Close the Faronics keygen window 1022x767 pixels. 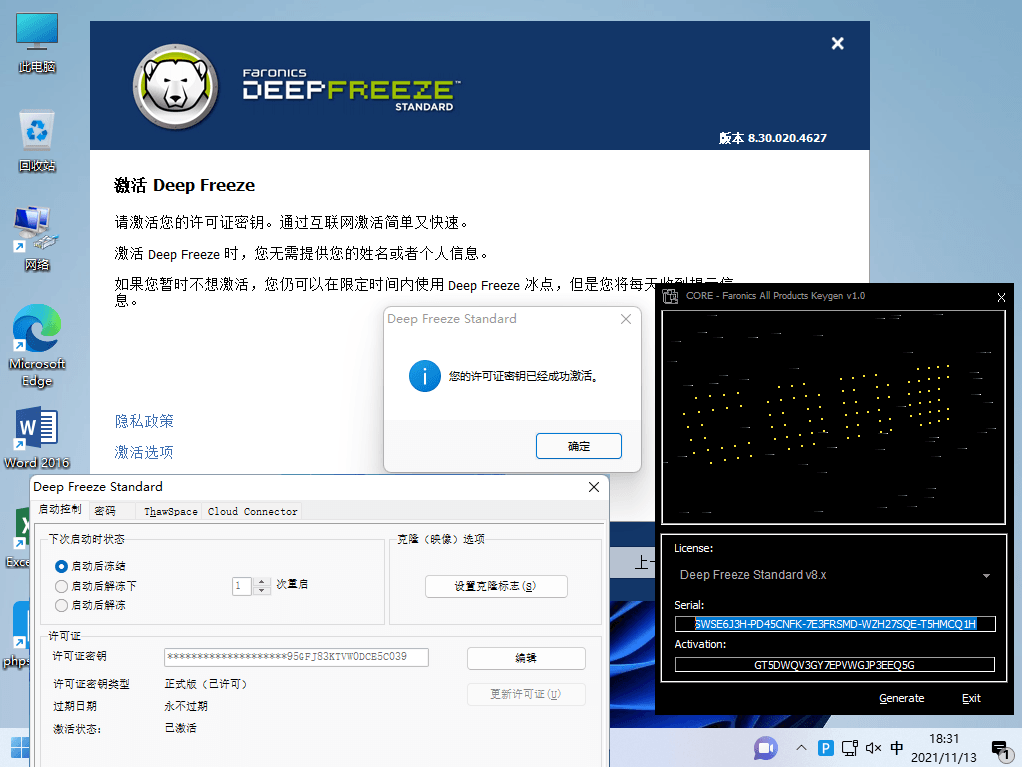[1001, 297]
